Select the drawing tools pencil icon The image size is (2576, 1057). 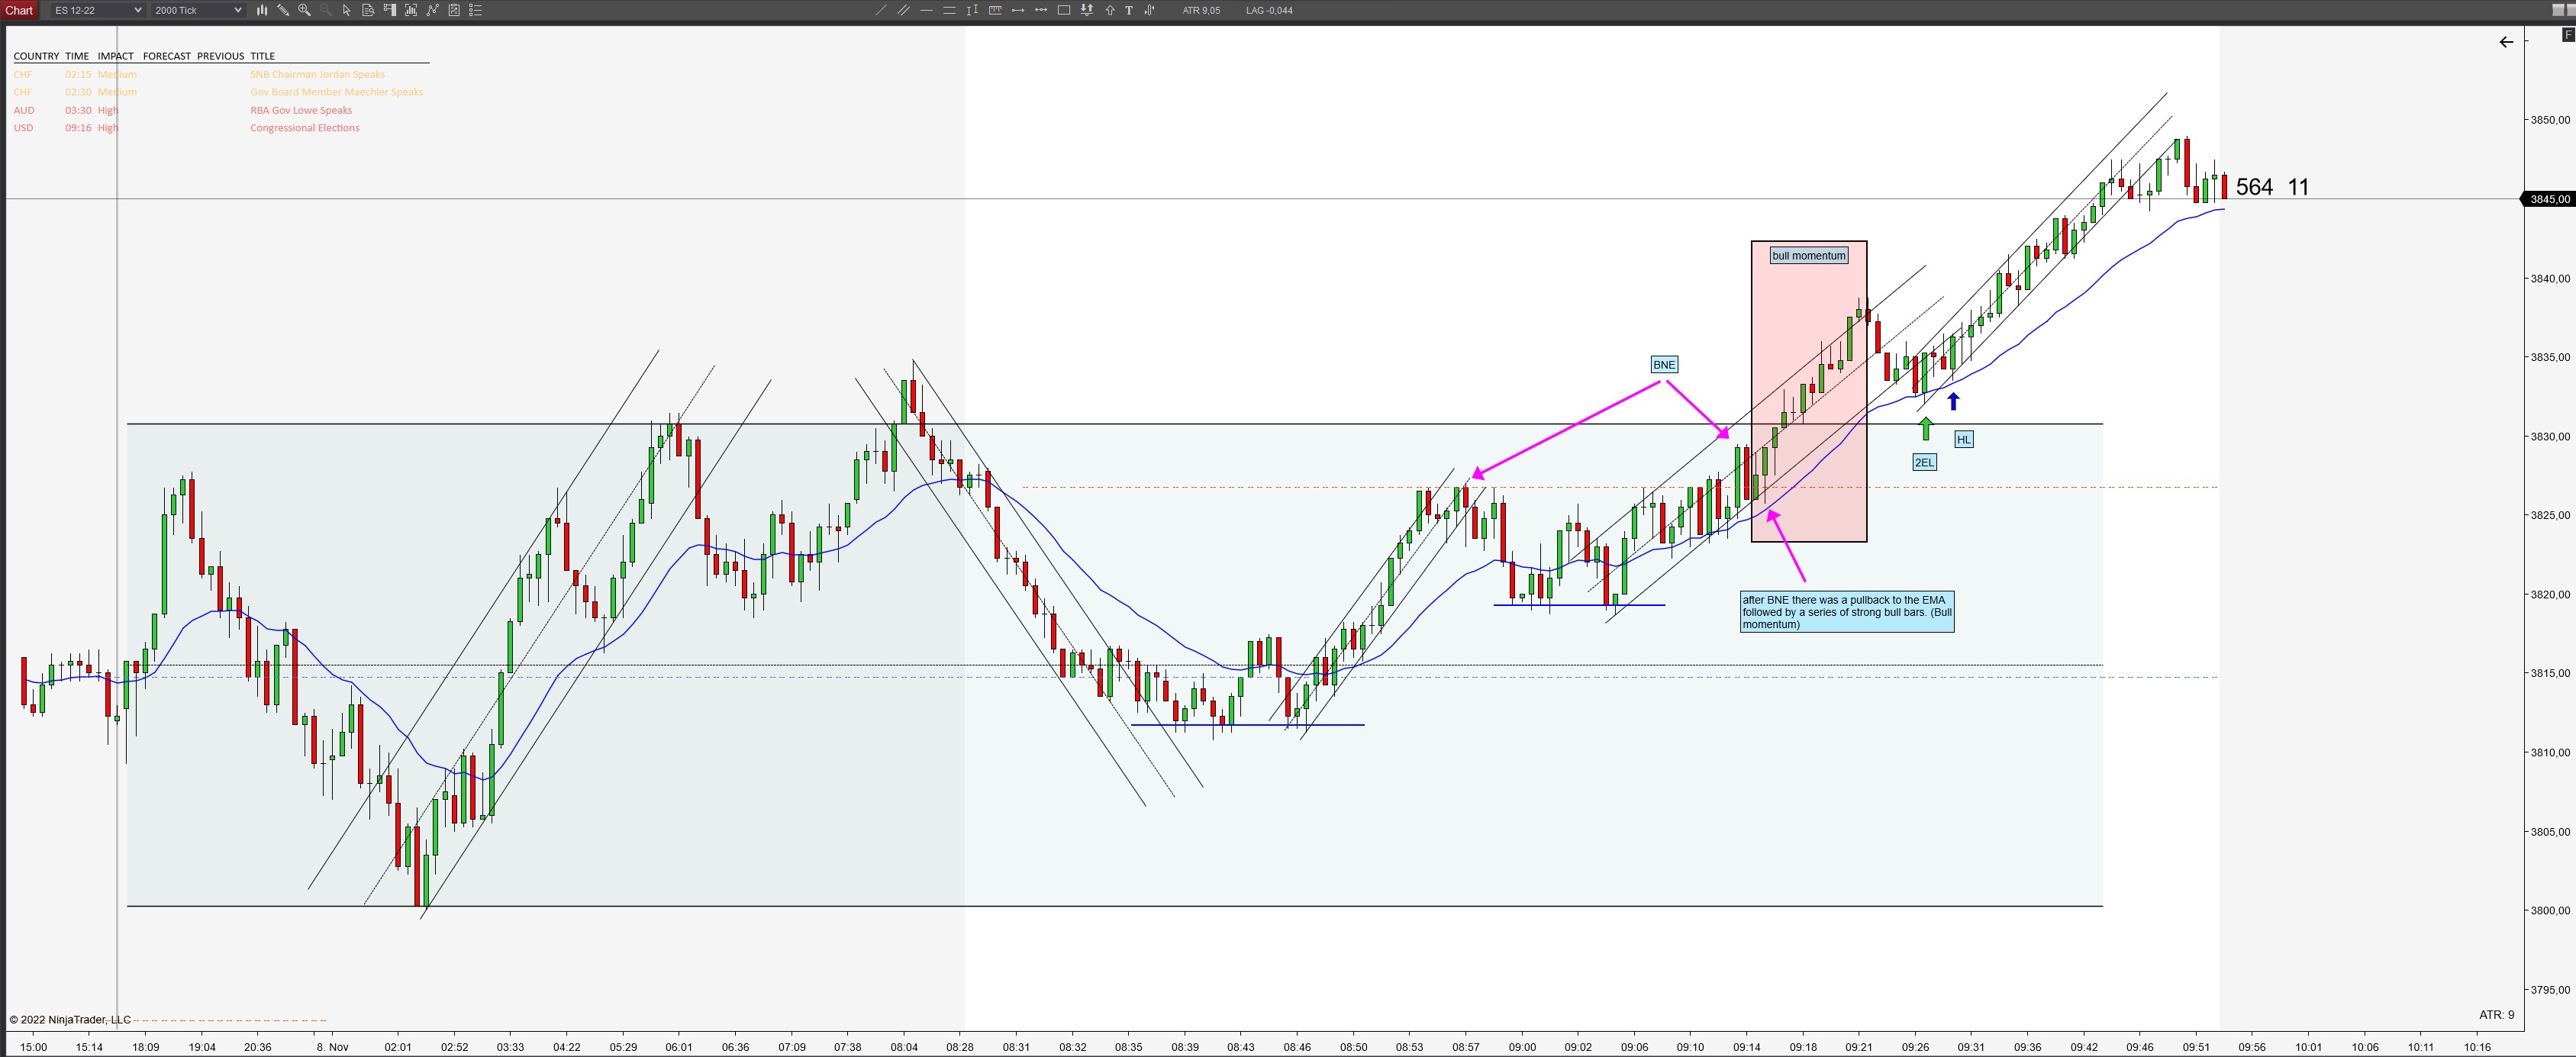pos(283,10)
